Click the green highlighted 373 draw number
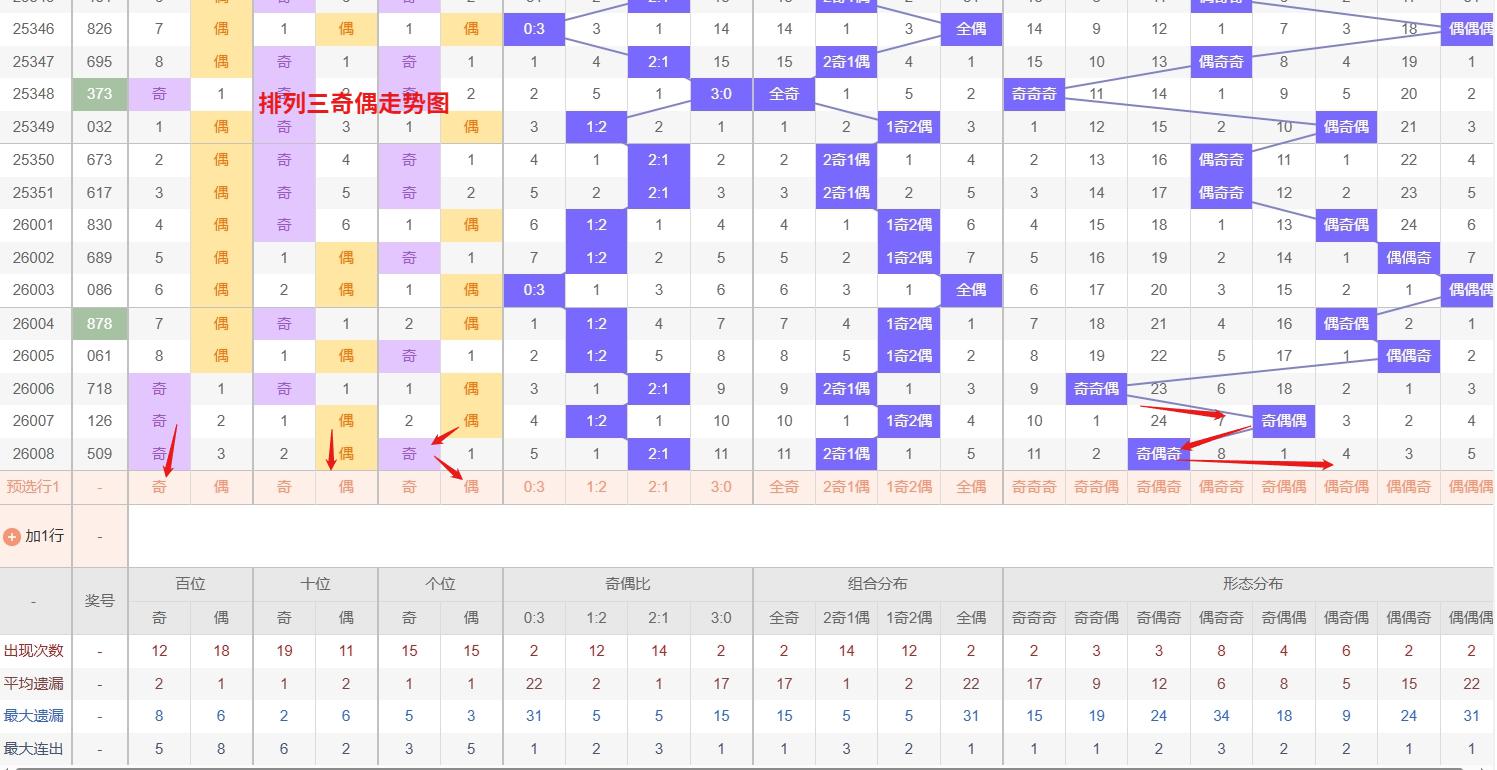1497x770 pixels. tap(100, 94)
